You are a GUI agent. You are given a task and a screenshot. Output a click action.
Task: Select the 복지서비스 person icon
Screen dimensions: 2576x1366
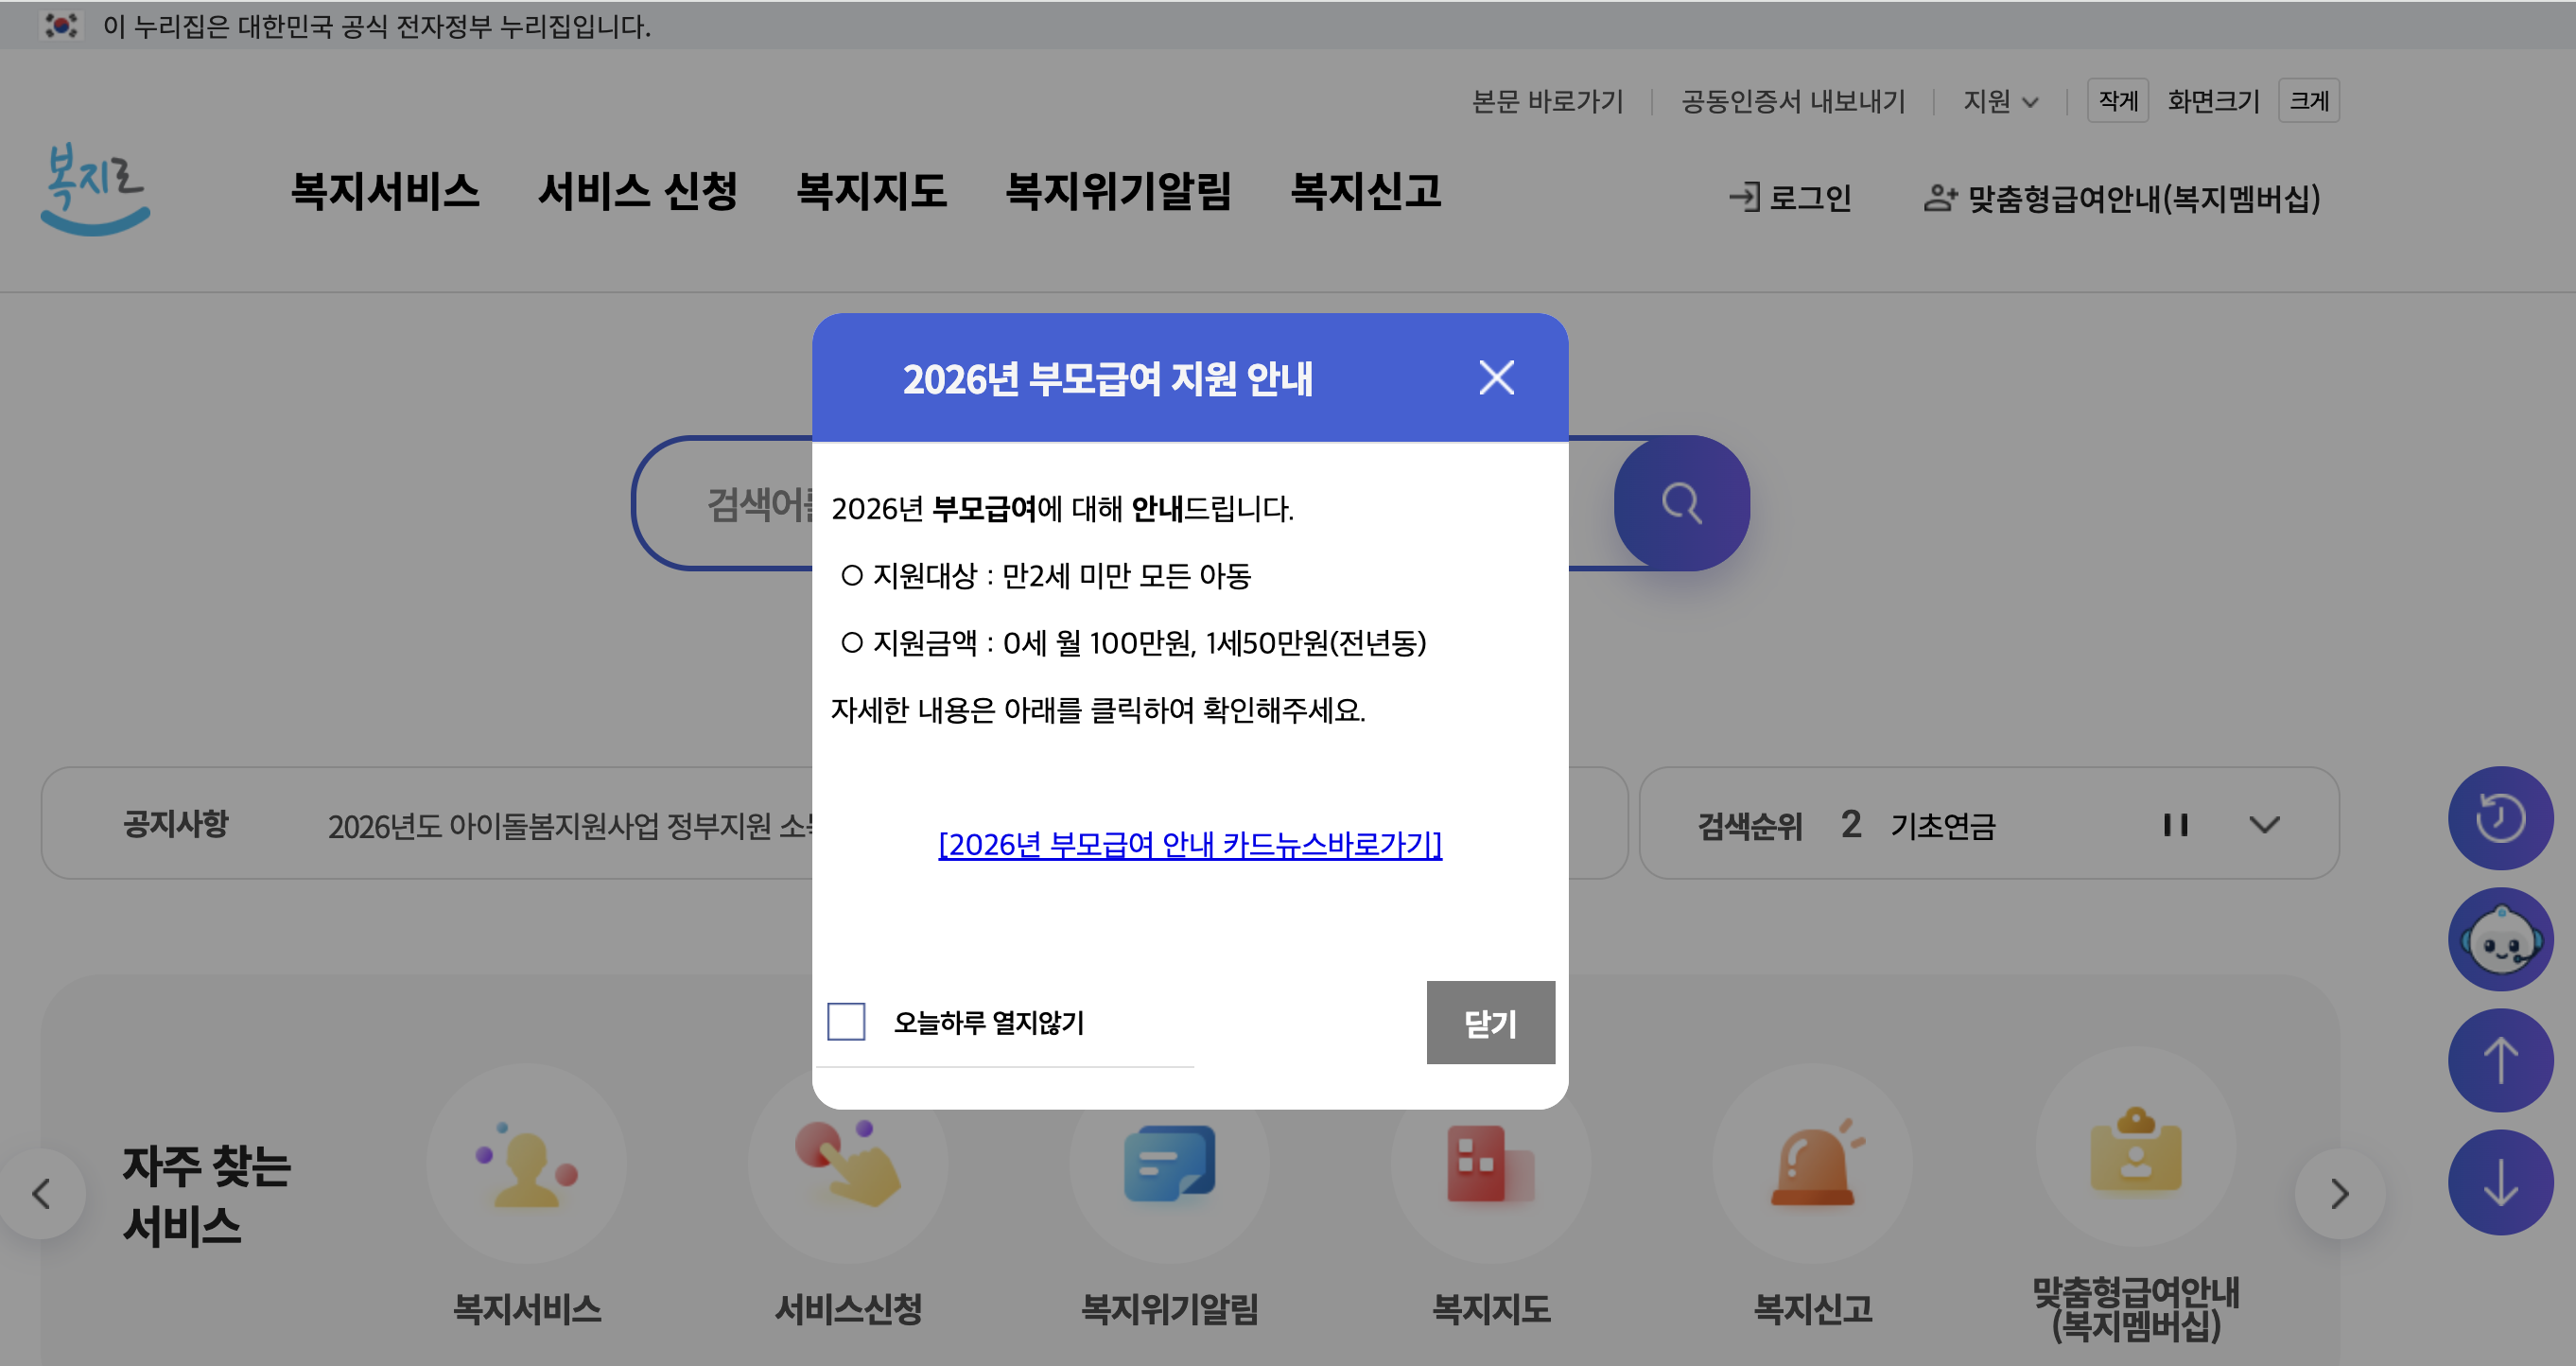pyautogui.click(x=527, y=1165)
